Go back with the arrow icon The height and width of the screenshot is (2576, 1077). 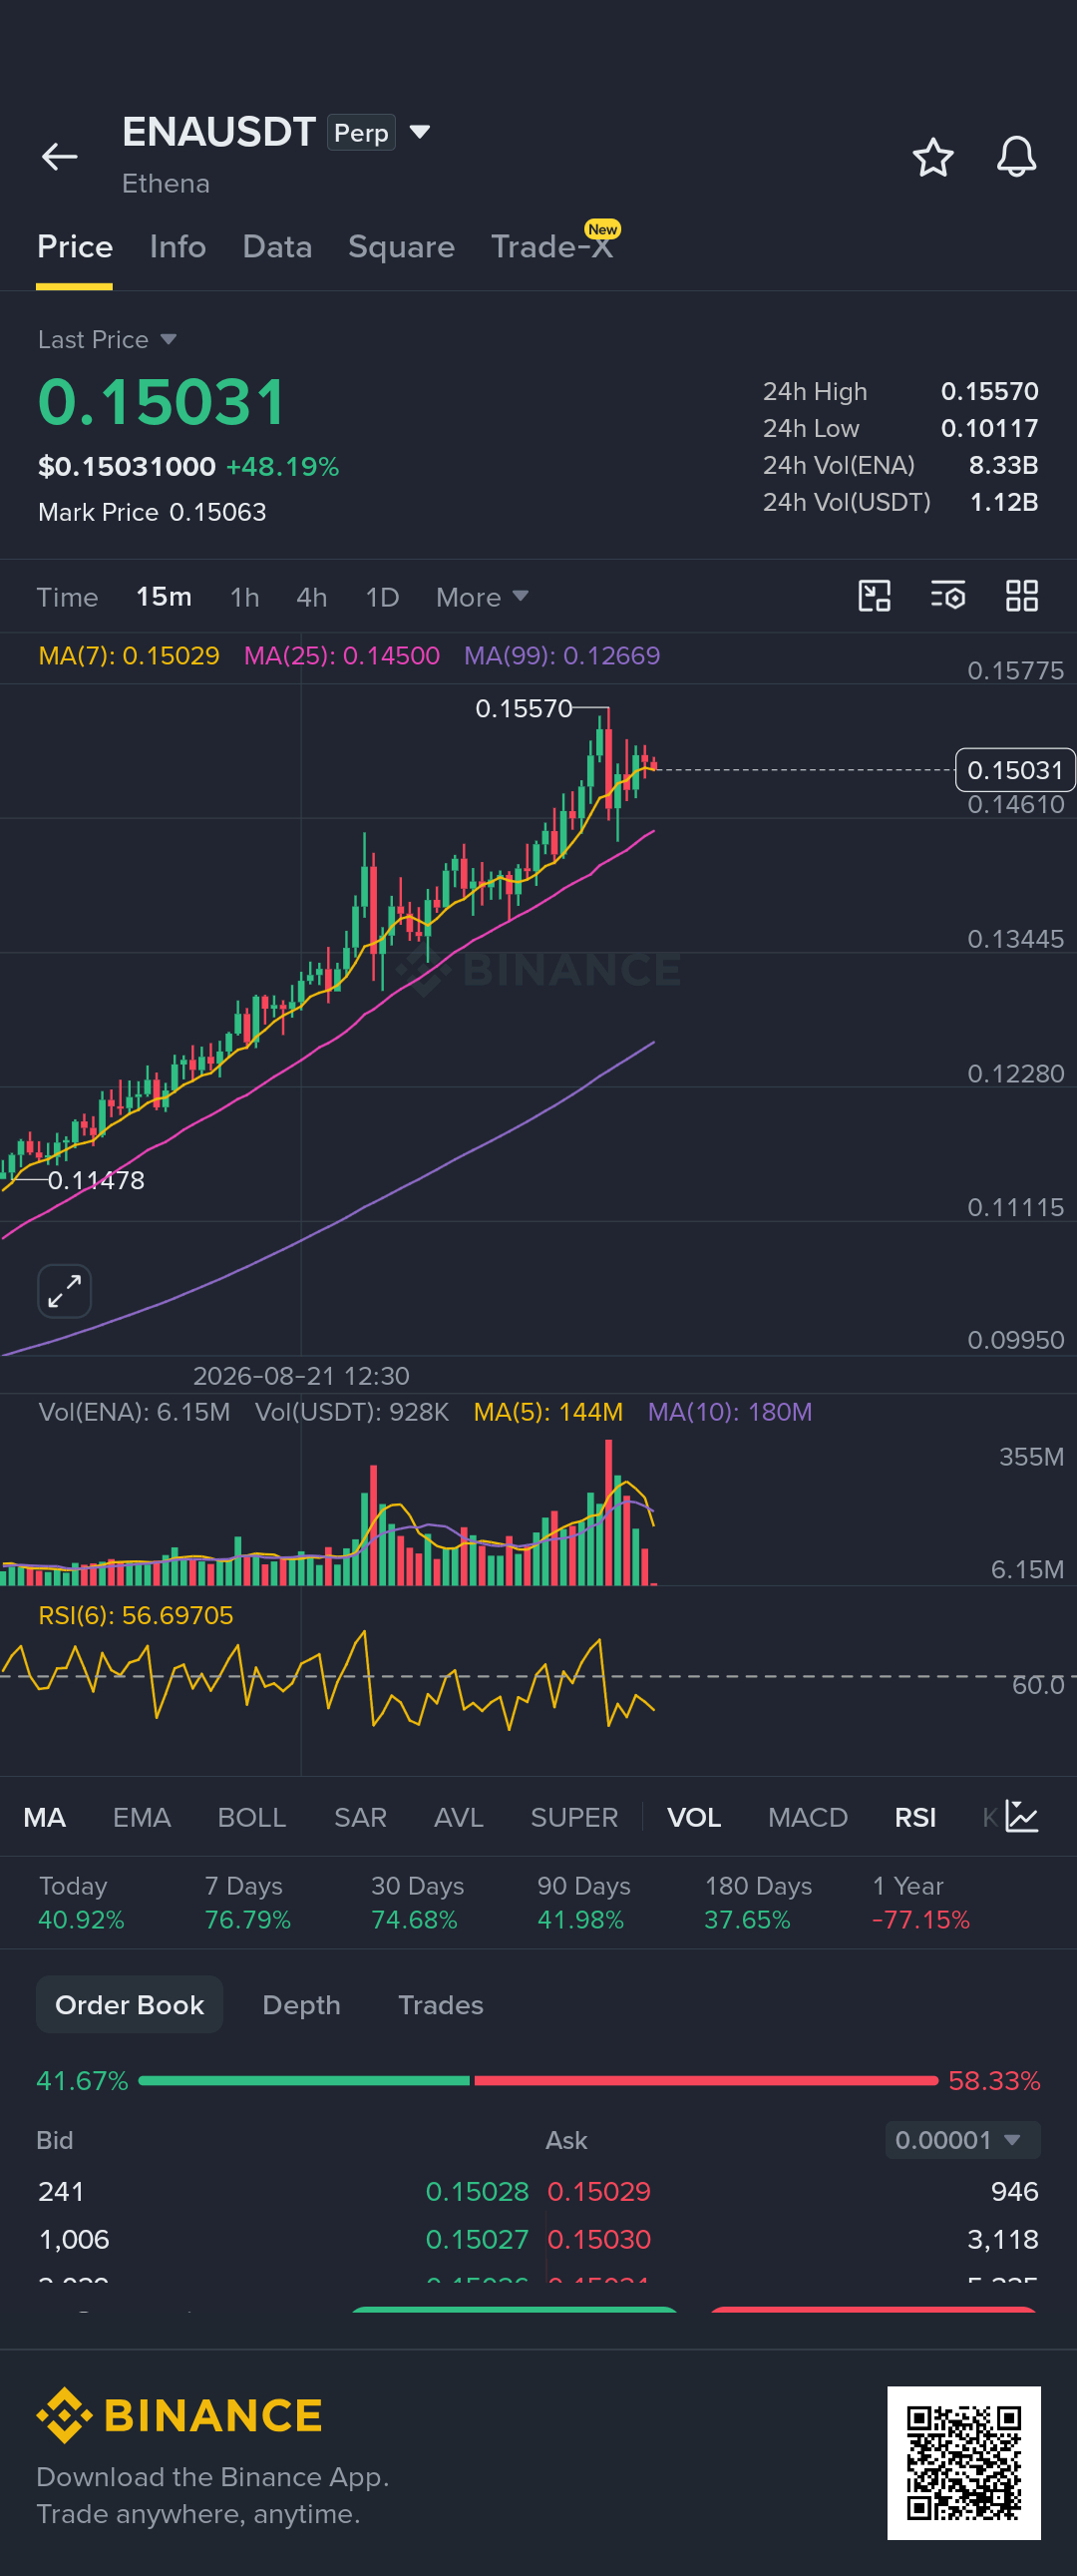click(x=60, y=156)
